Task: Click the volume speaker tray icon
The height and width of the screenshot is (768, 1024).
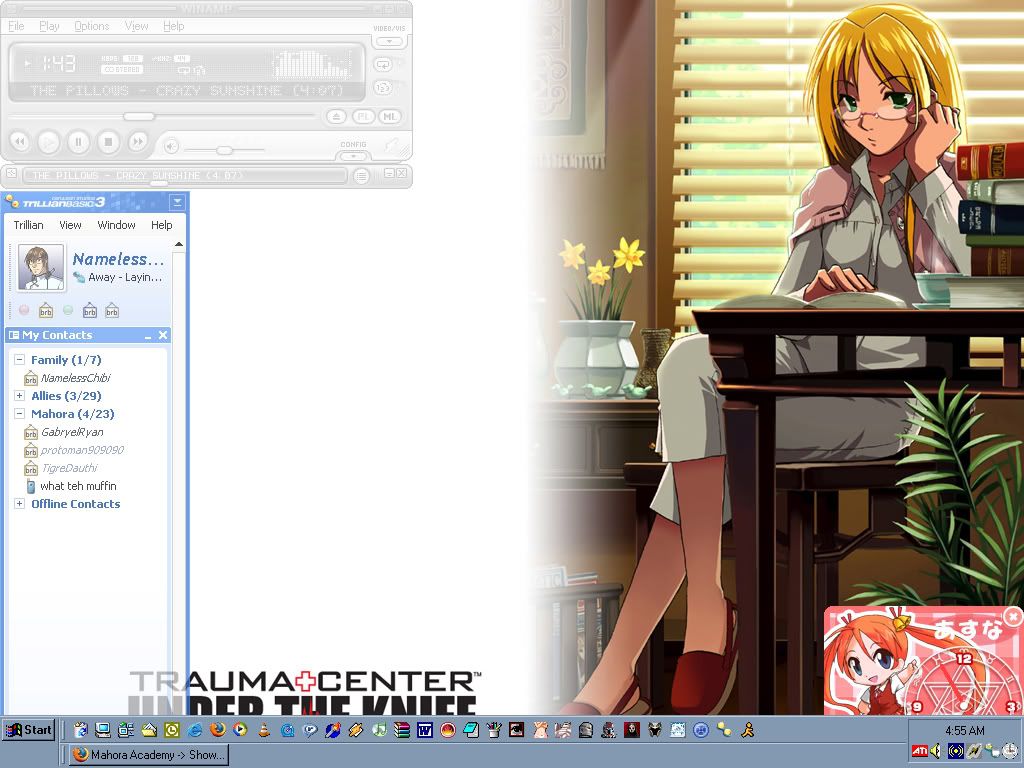Action: [936, 751]
